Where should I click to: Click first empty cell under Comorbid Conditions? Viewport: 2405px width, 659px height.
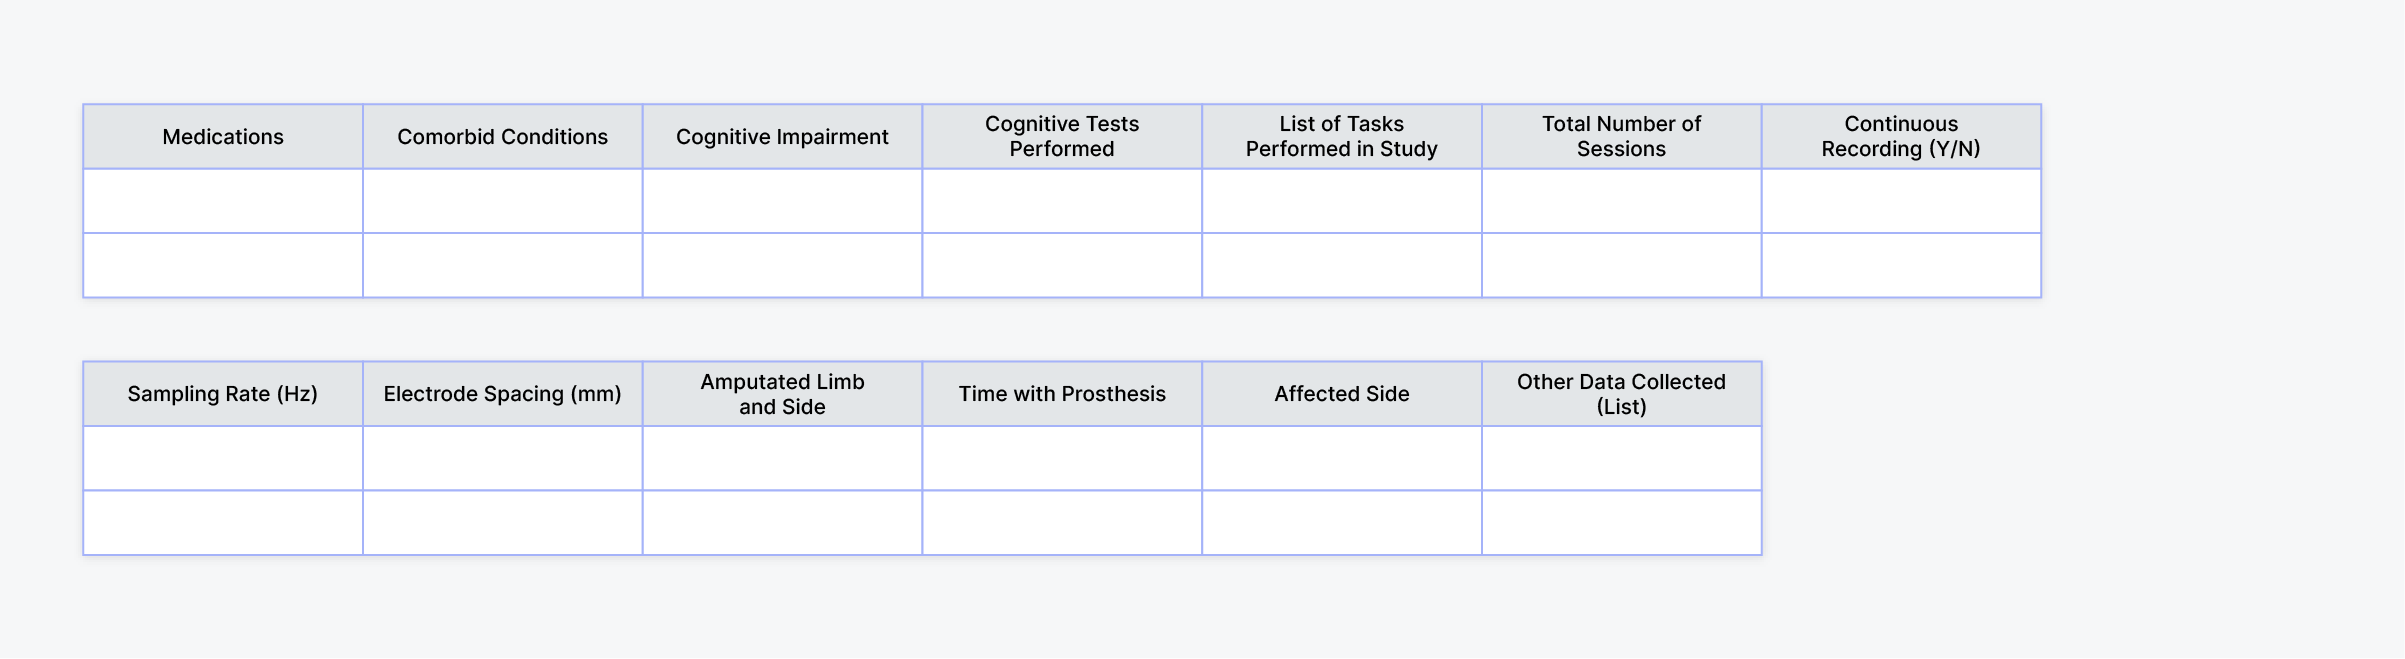click(502, 201)
